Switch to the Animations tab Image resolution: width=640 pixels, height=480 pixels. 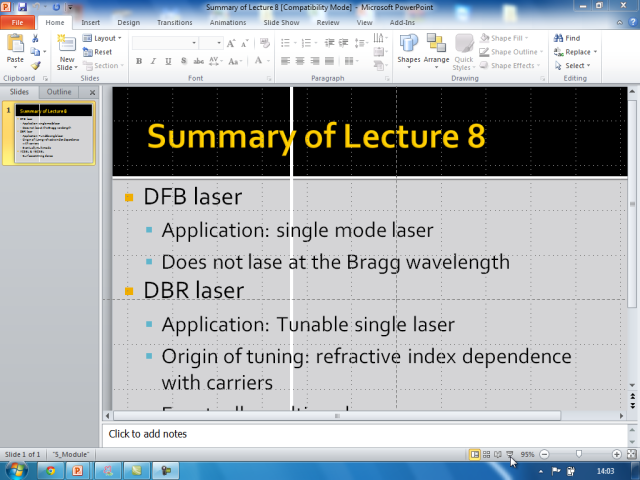pos(228,22)
